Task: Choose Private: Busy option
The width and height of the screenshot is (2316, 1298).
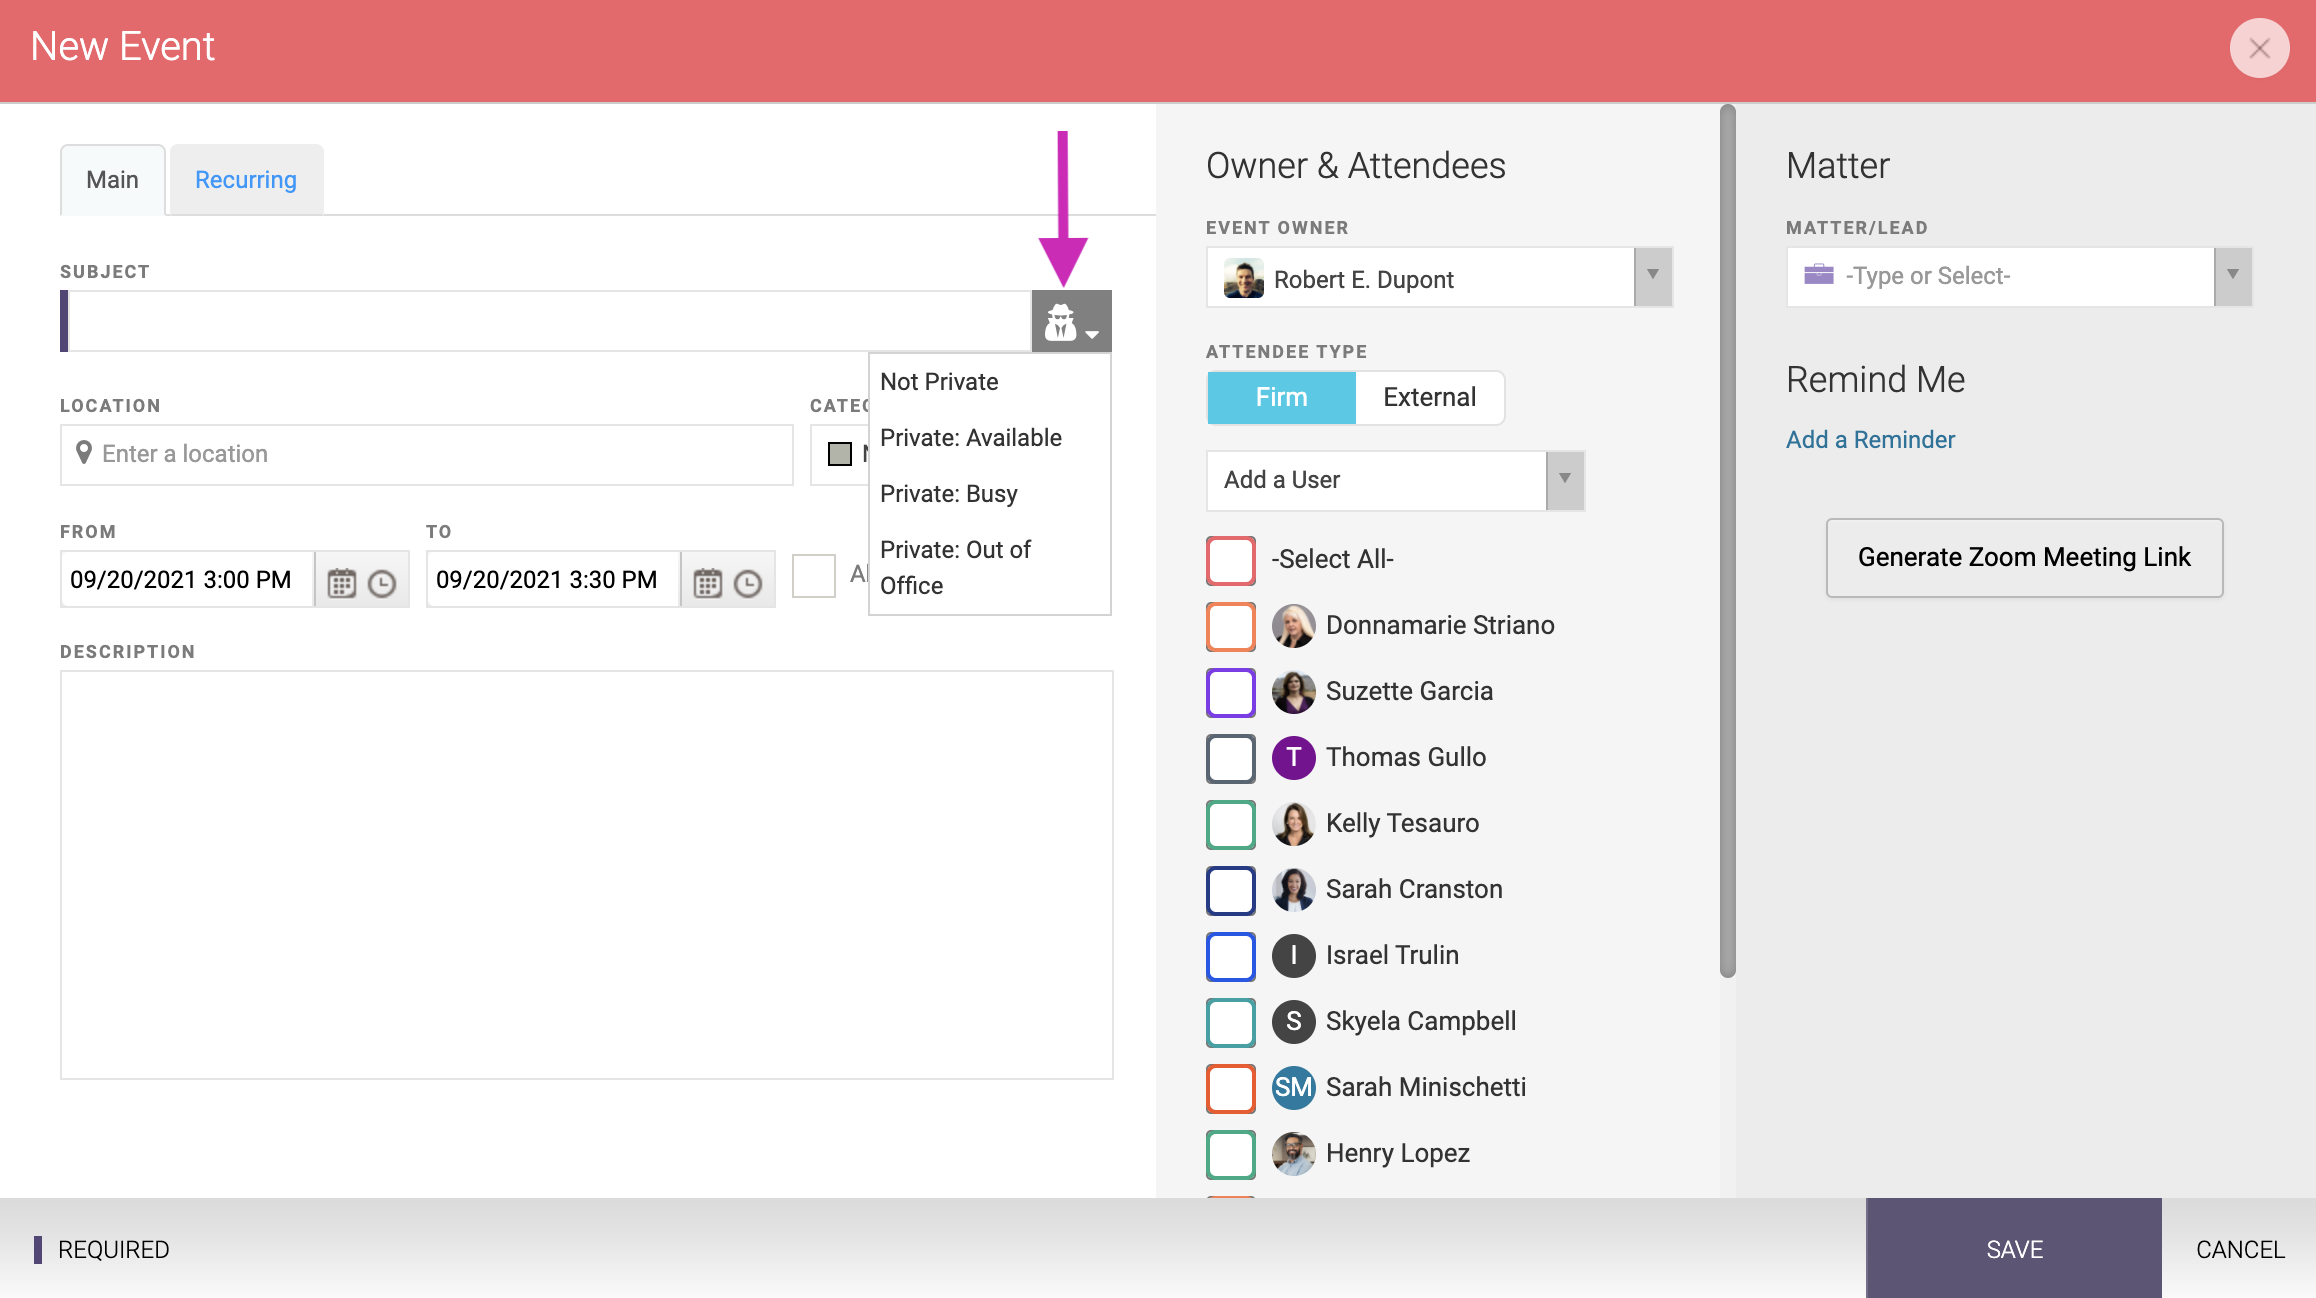Action: tap(990, 494)
